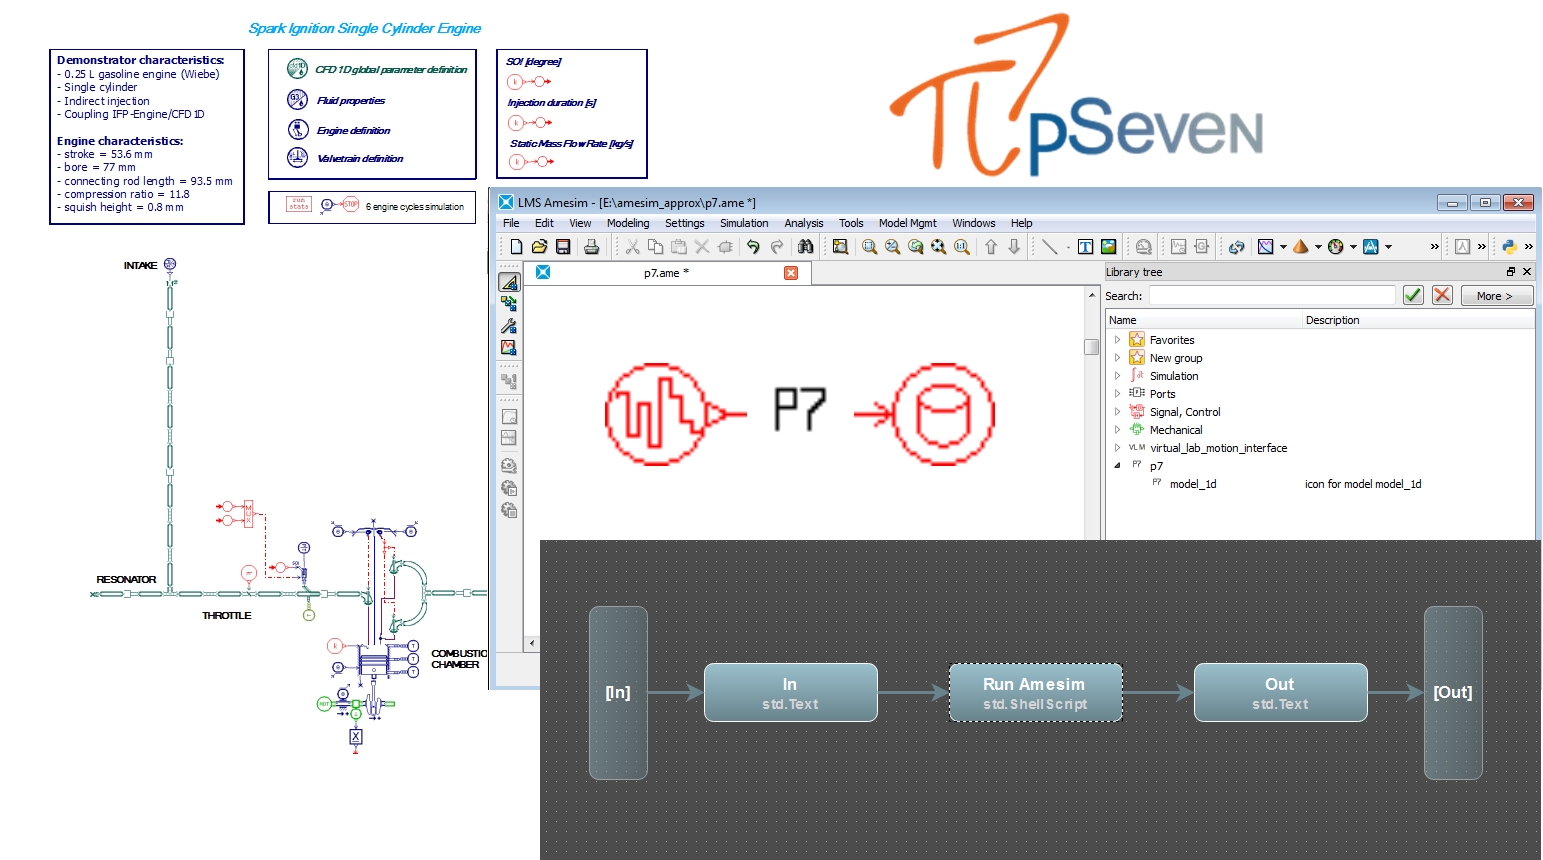
Task: Close the p7.ame tab
Action: point(791,273)
